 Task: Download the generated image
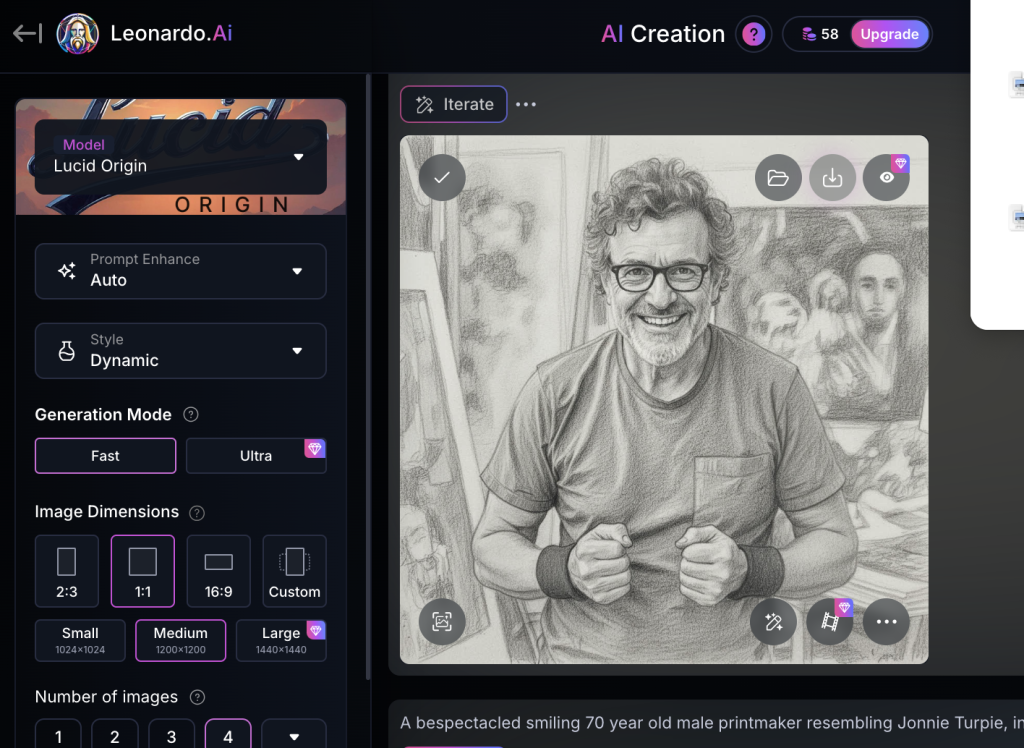pos(832,178)
